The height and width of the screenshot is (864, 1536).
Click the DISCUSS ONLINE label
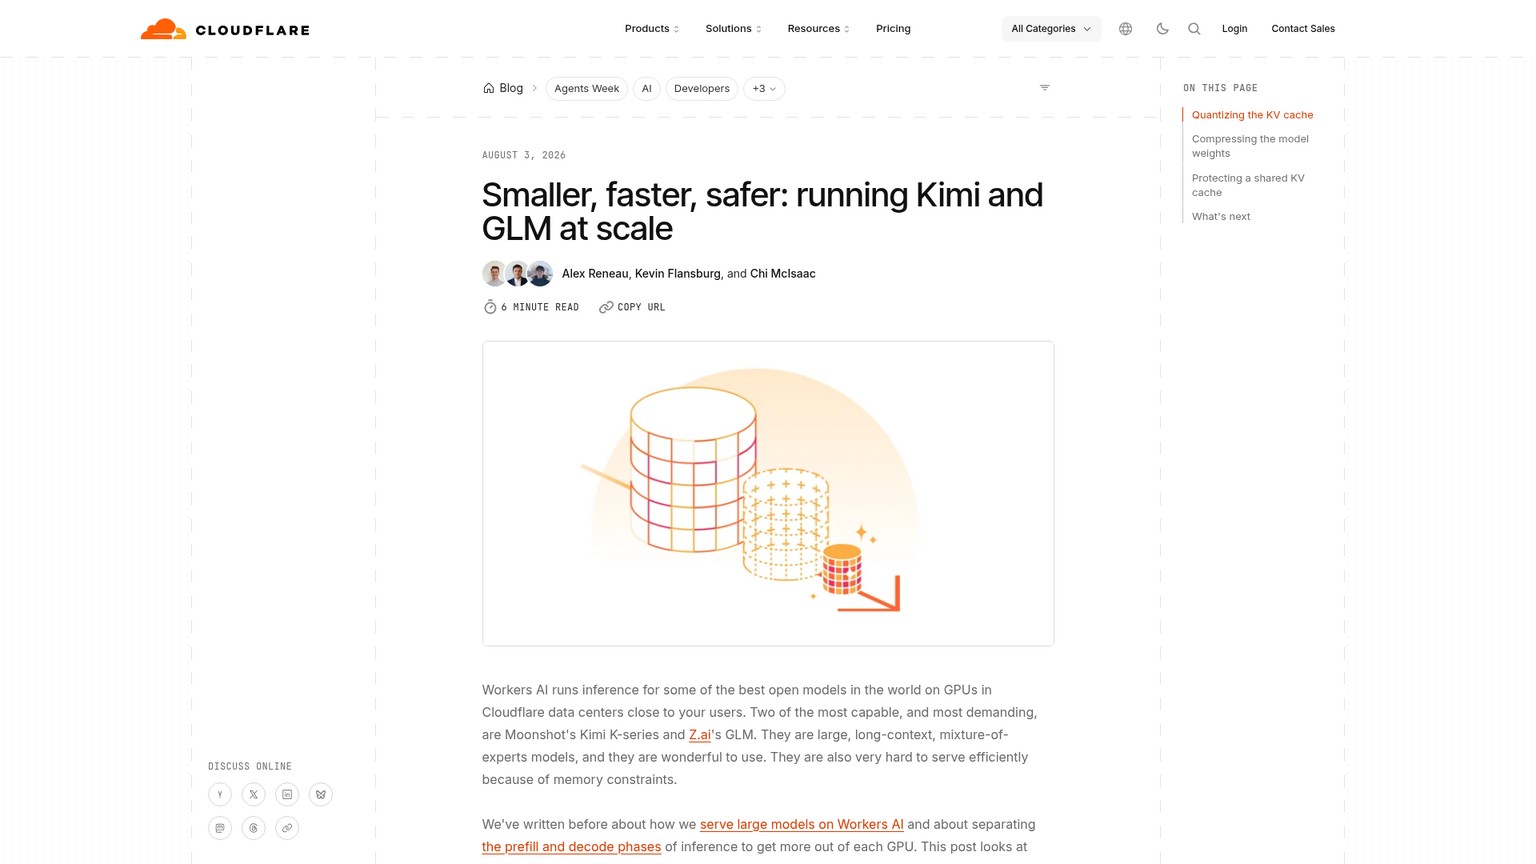pyautogui.click(x=250, y=766)
